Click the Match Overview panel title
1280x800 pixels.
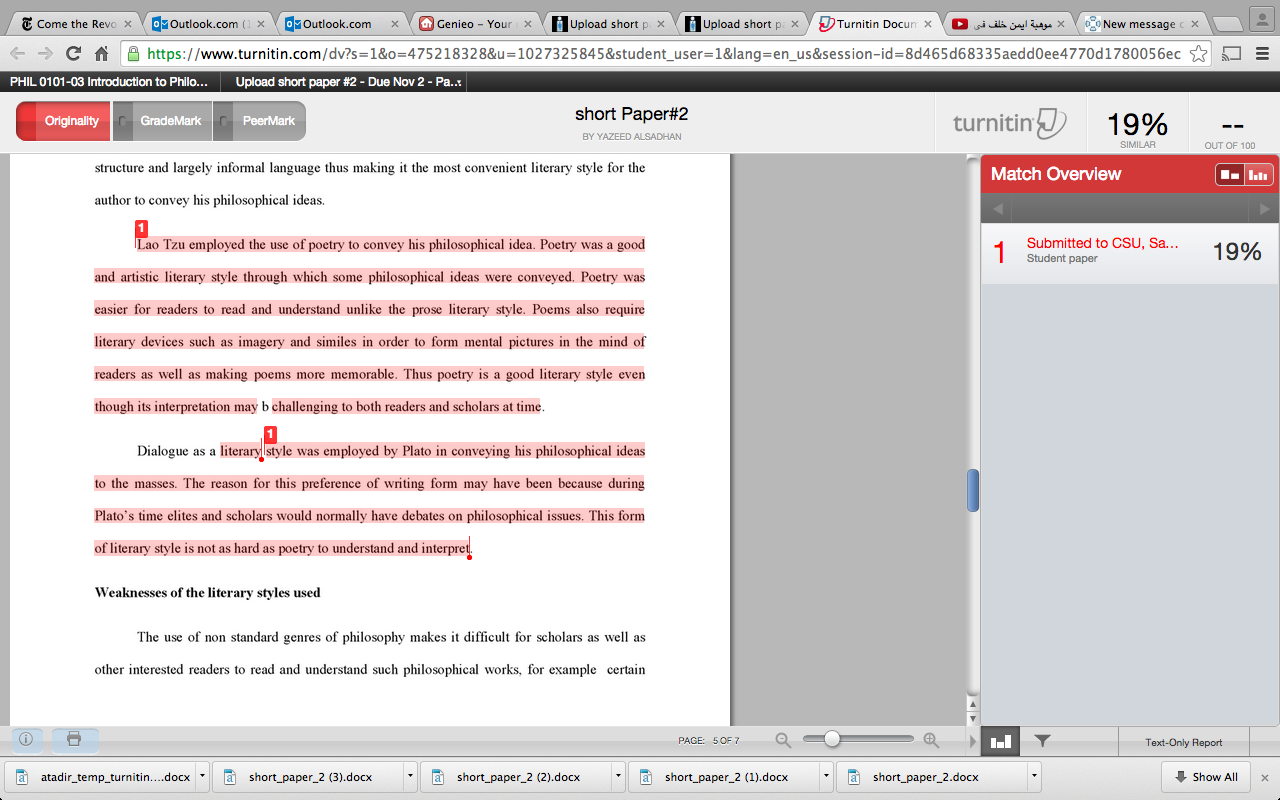[x=1056, y=174]
